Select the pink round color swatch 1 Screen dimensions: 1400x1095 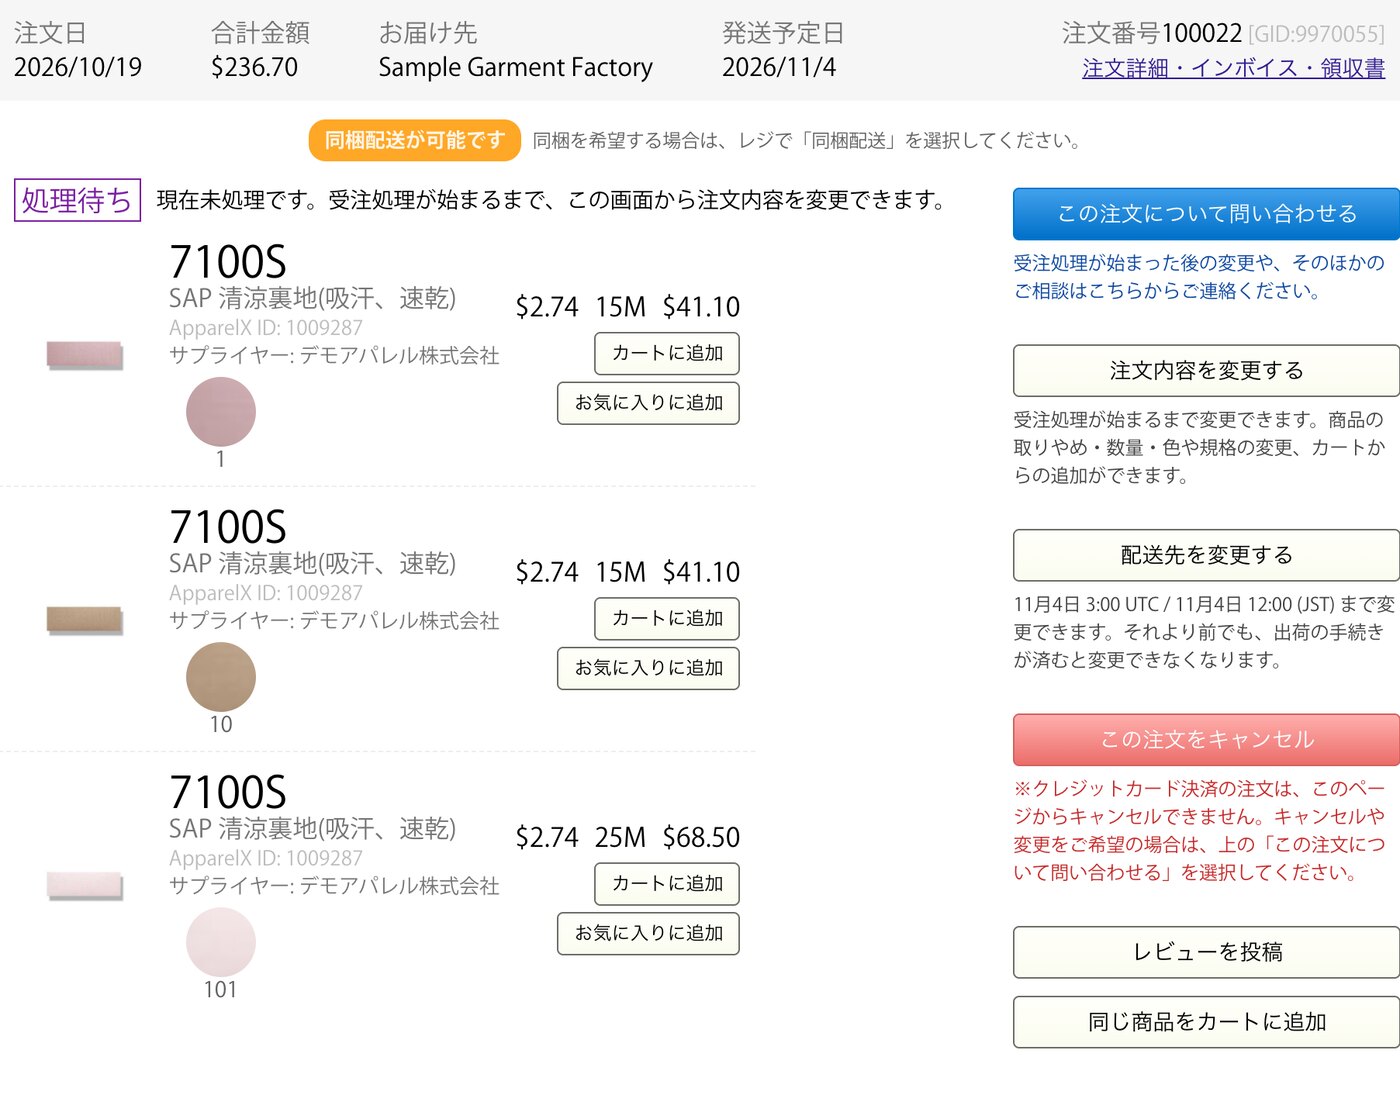coord(221,412)
